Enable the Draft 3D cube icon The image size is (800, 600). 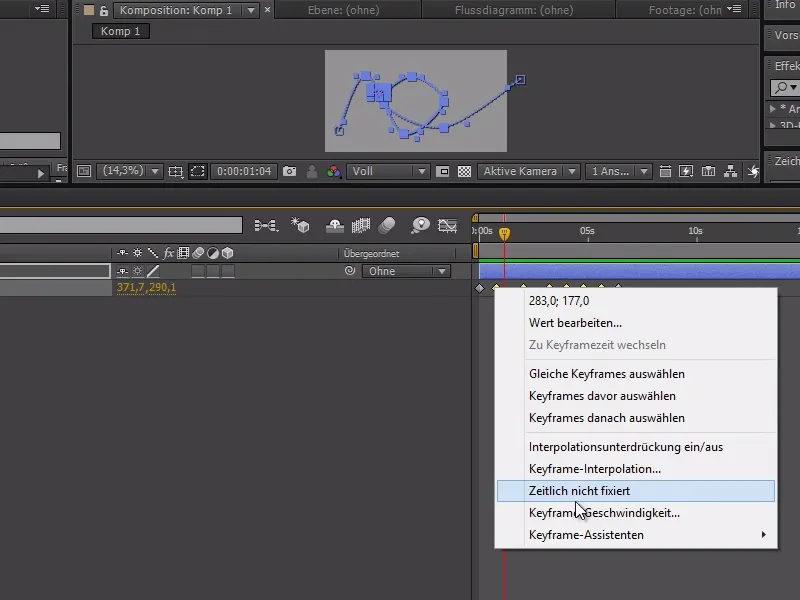point(301,225)
